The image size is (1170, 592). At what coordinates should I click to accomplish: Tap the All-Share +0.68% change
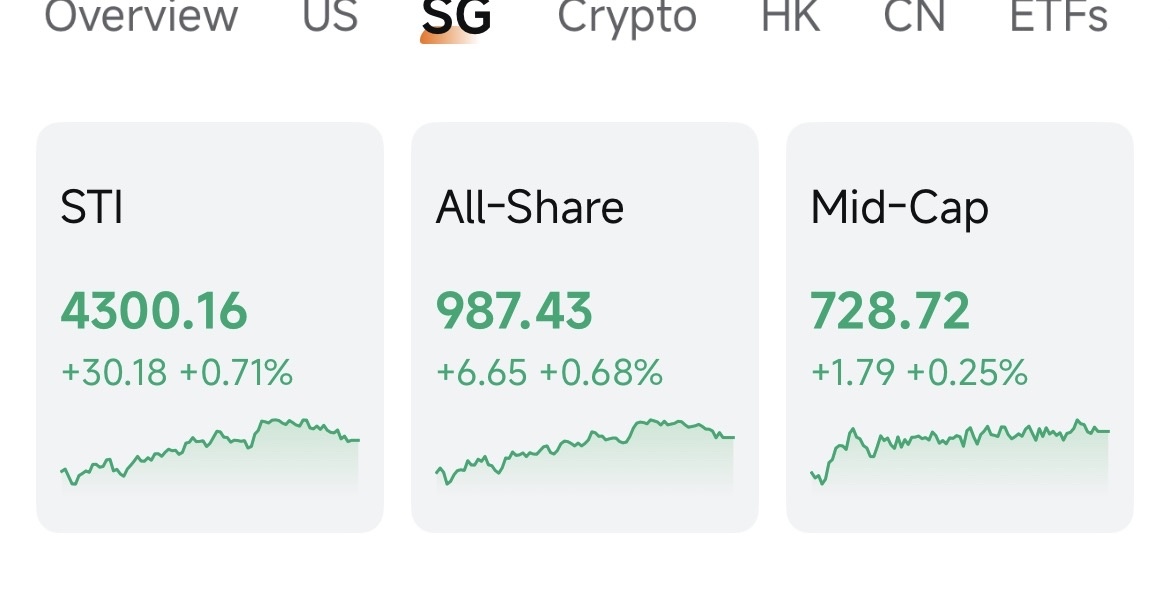click(601, 373)
